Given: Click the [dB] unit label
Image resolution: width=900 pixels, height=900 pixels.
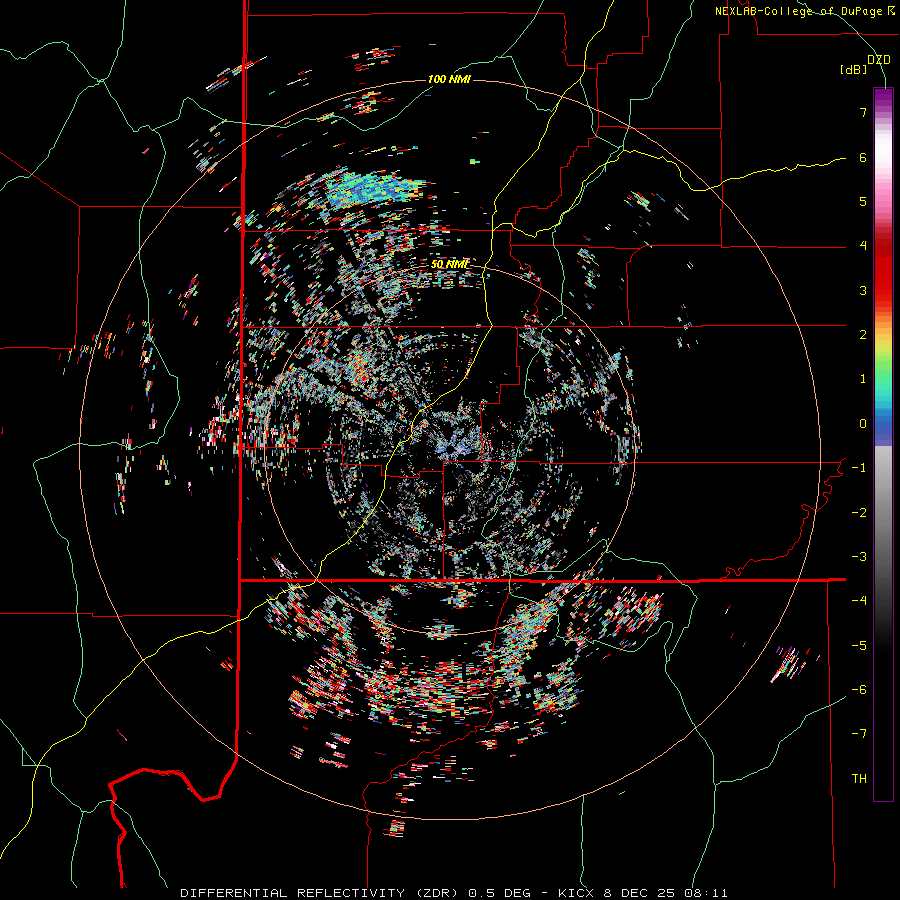Looking at the screenshot, I should coord(853,69).
